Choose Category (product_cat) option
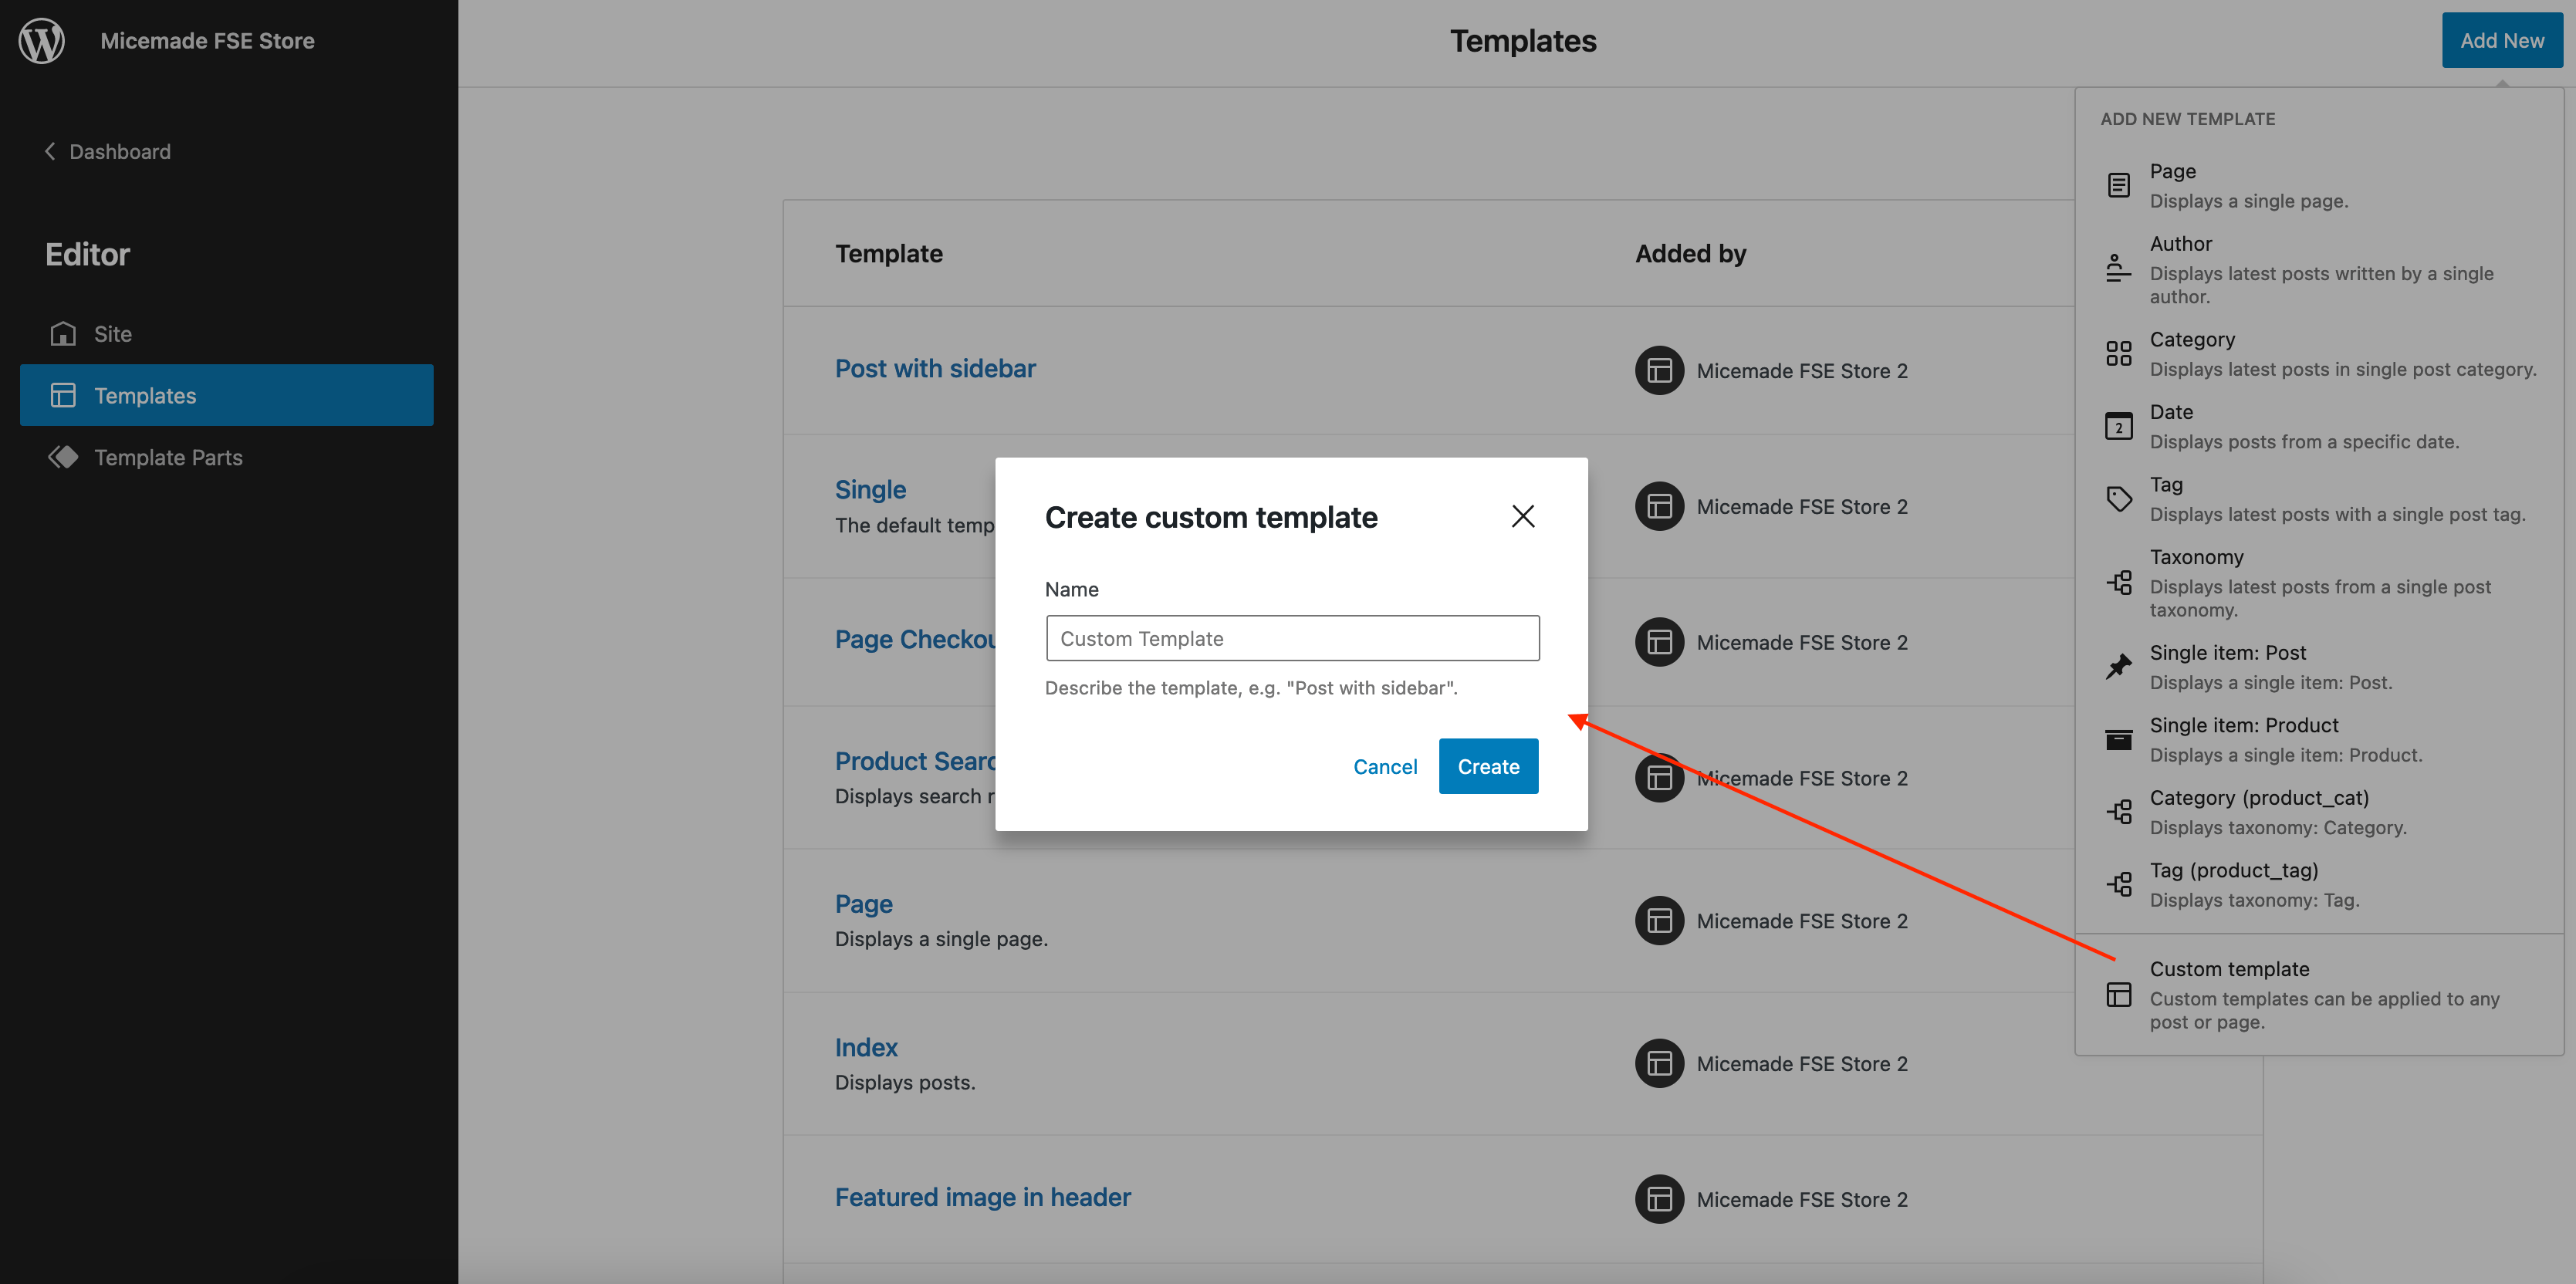 pyautogui.click(x=2318, y=811)
